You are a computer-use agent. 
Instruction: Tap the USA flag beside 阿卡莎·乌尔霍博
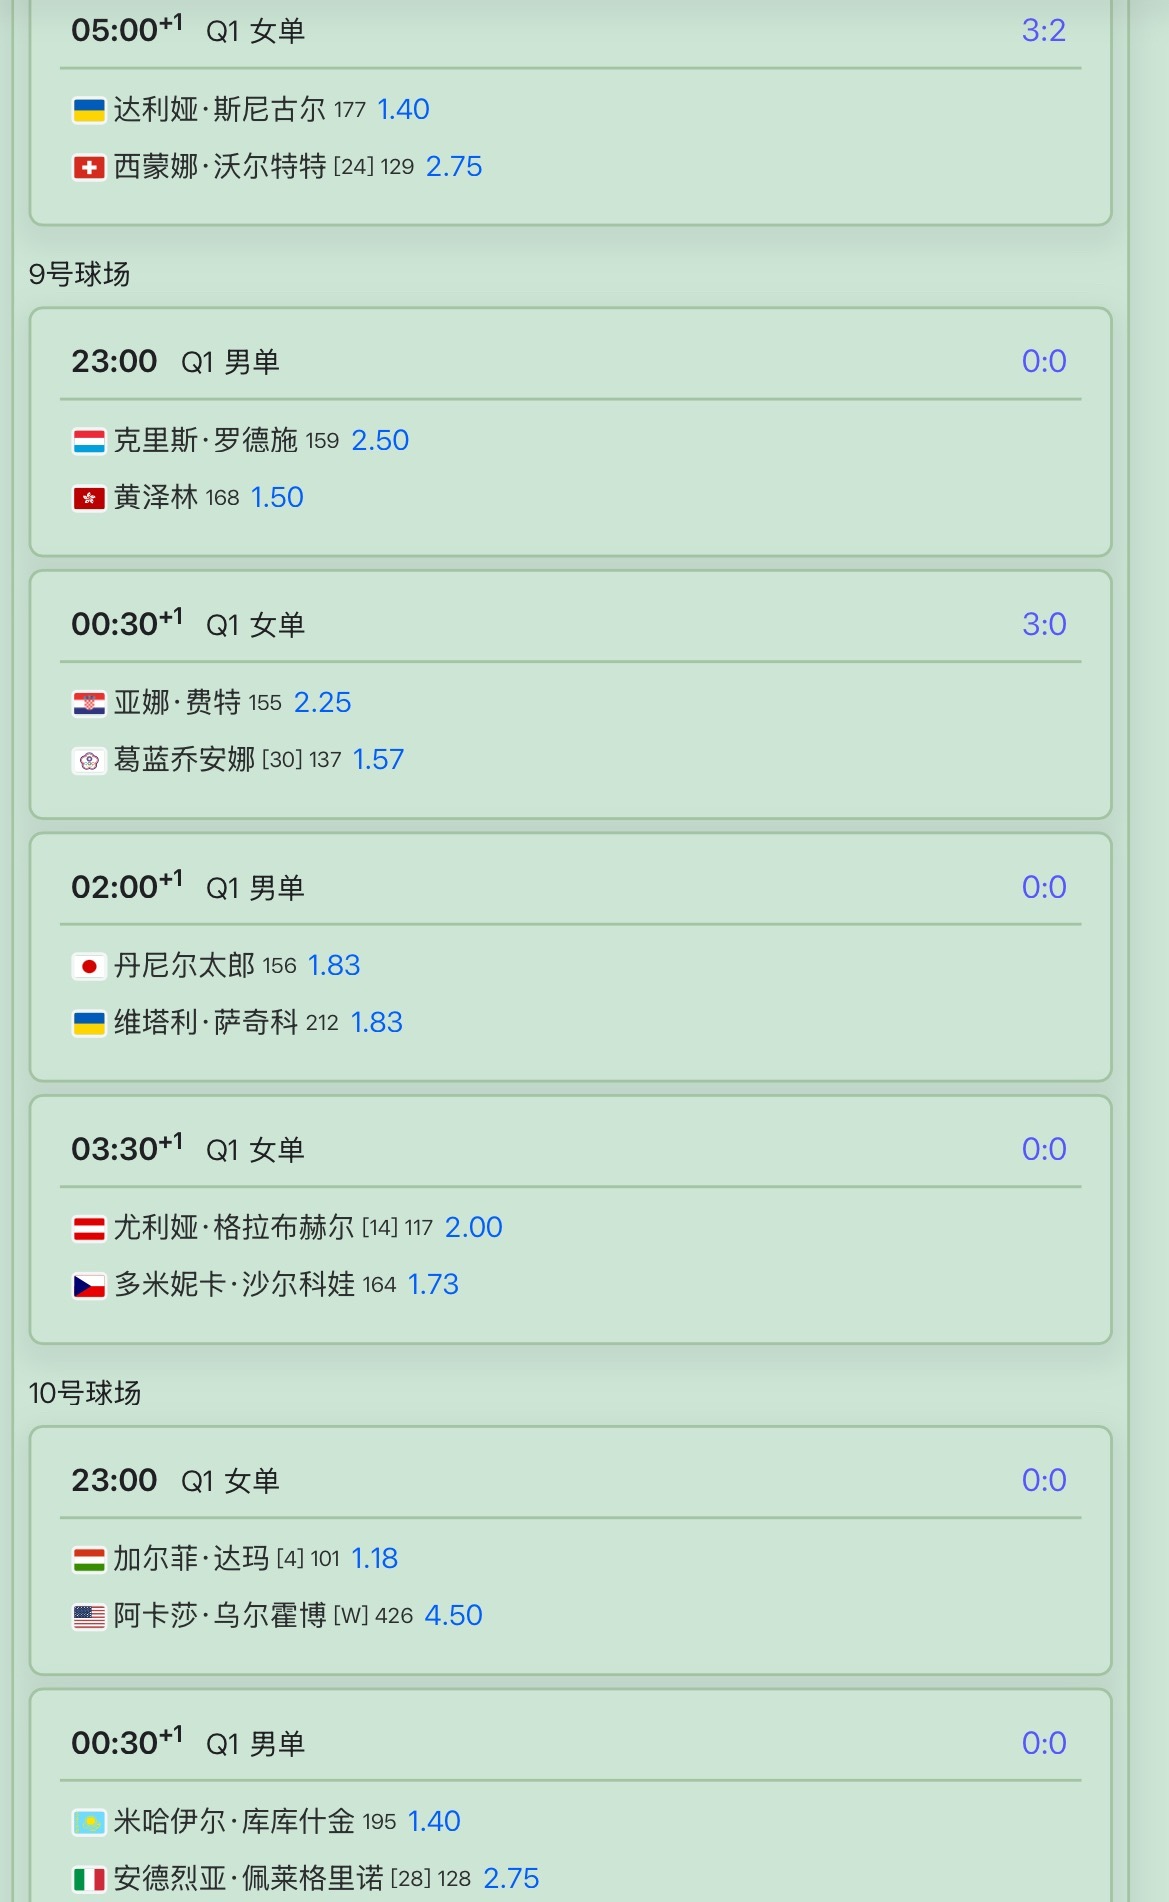(x=89, y=1616)
